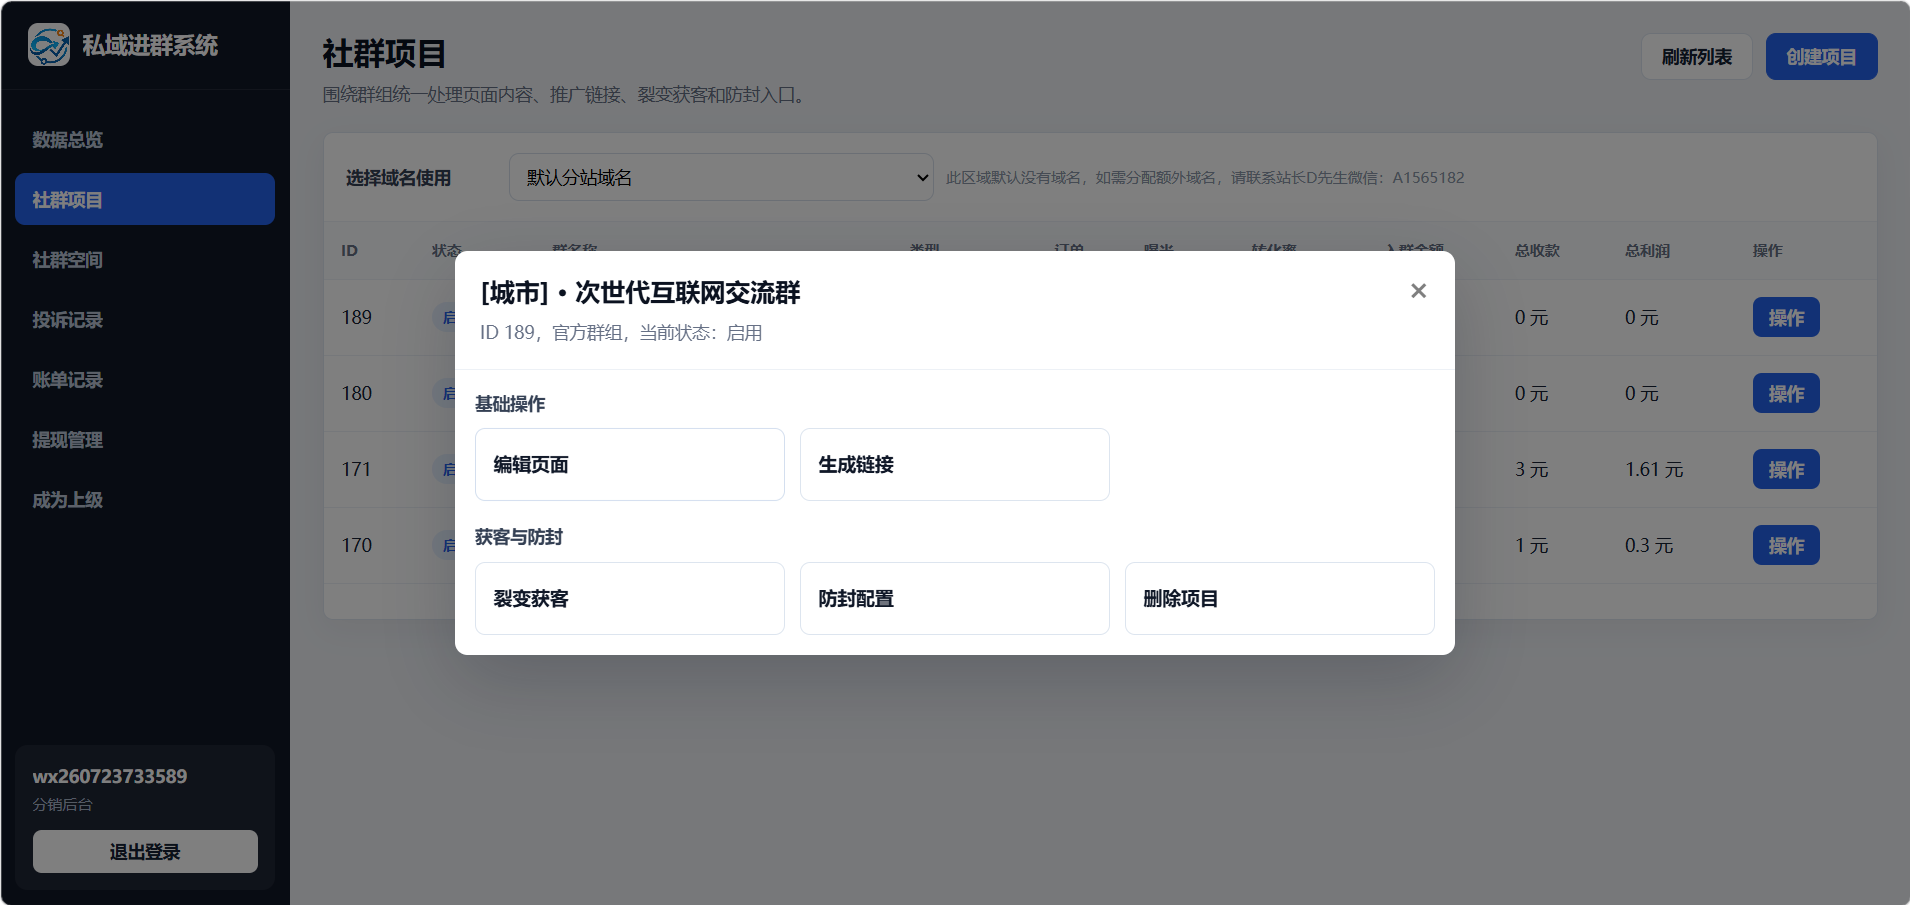
Task: Click ID cell 170 in table
Action: pyautogui.click(x=356, y=545)
